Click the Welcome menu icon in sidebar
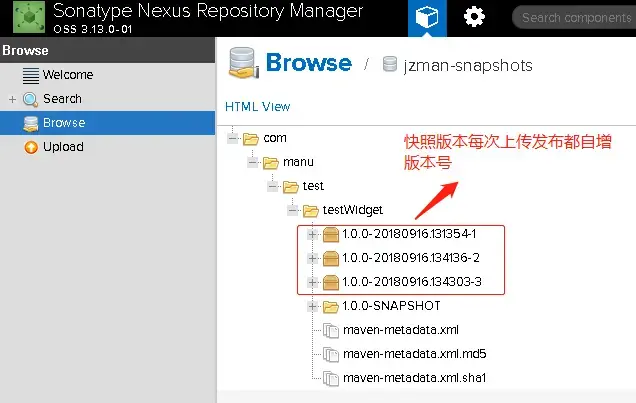 coord(31,75)
